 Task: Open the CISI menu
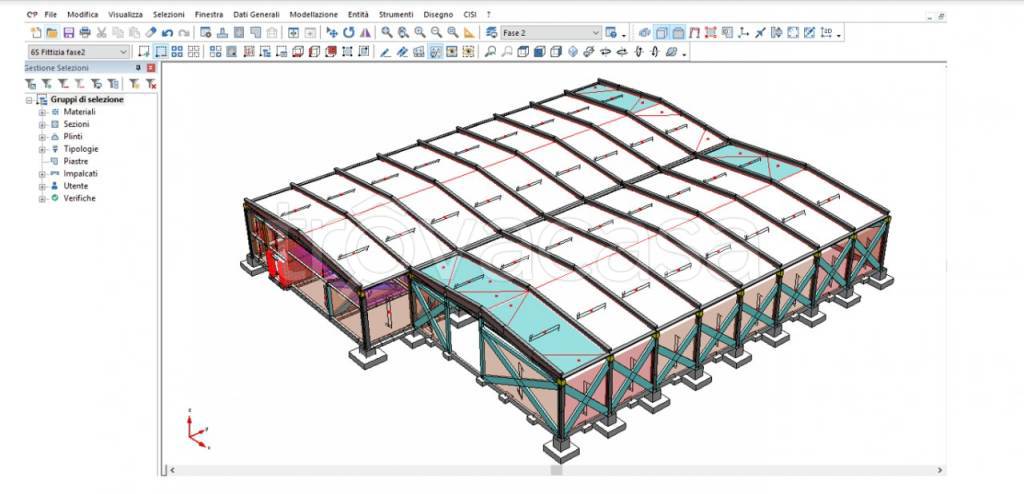(470, 14)
